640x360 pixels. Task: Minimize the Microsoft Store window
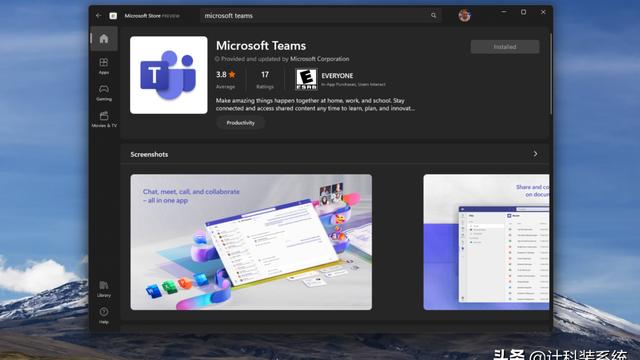coord(504,12)
